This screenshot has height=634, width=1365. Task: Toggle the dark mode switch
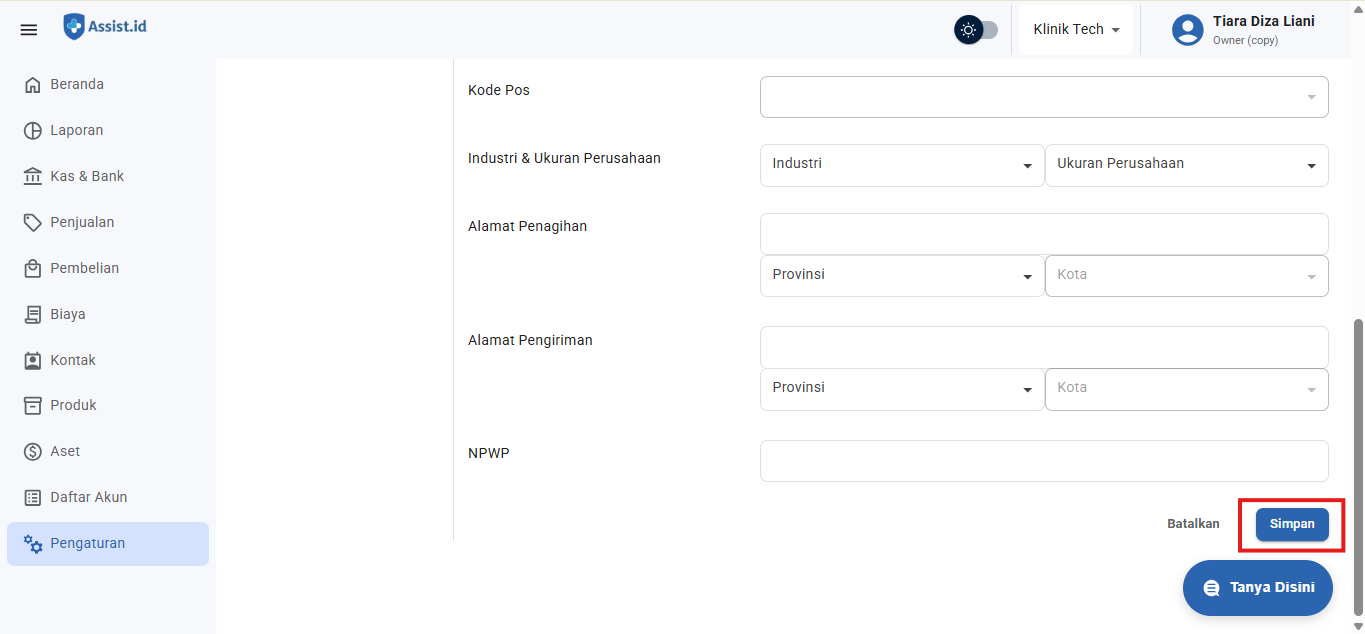976,30
